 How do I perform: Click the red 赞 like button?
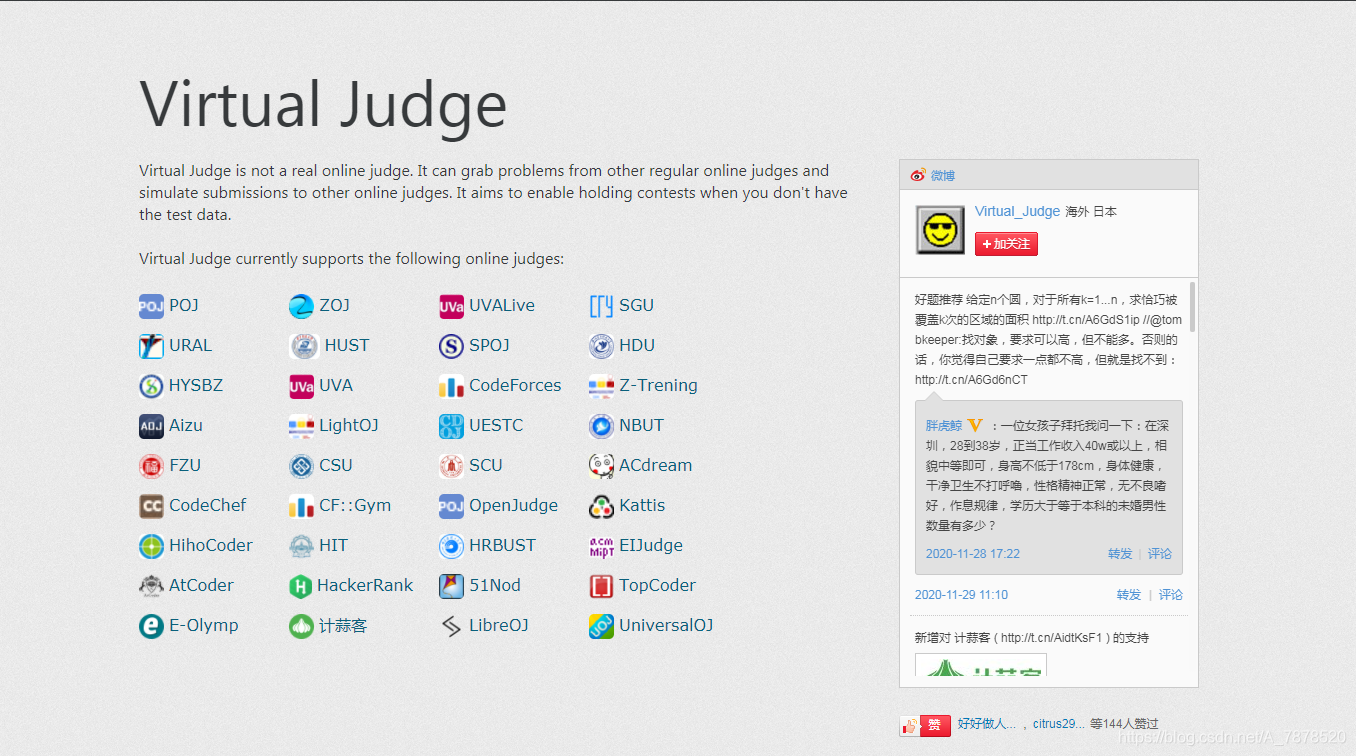pyautogui.click(x=925, y=726)
